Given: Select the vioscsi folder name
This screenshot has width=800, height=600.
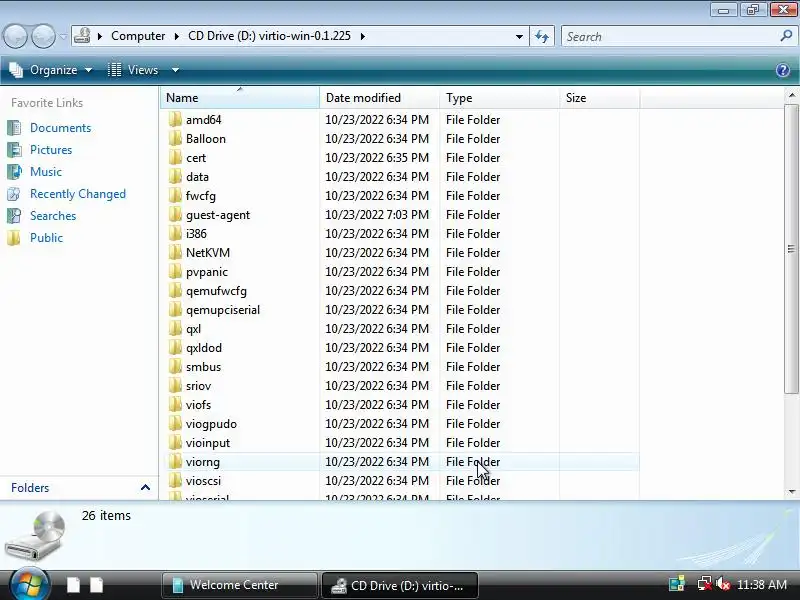Looking at the screenshot, I should tap(203, 481).
